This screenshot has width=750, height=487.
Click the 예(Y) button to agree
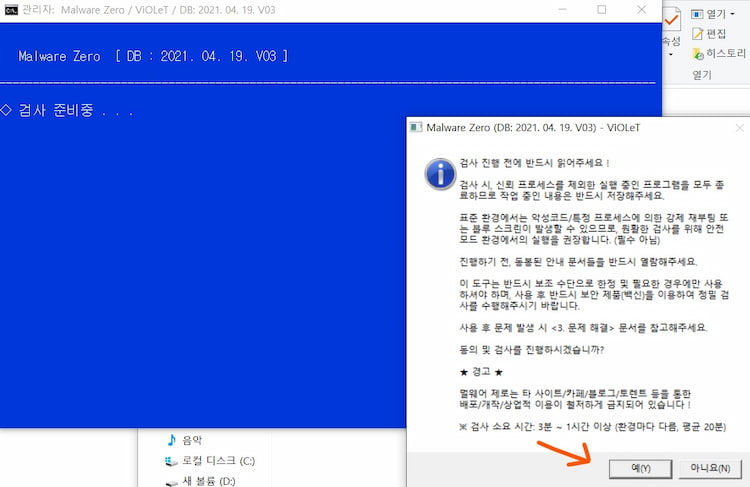pos(640,468)
